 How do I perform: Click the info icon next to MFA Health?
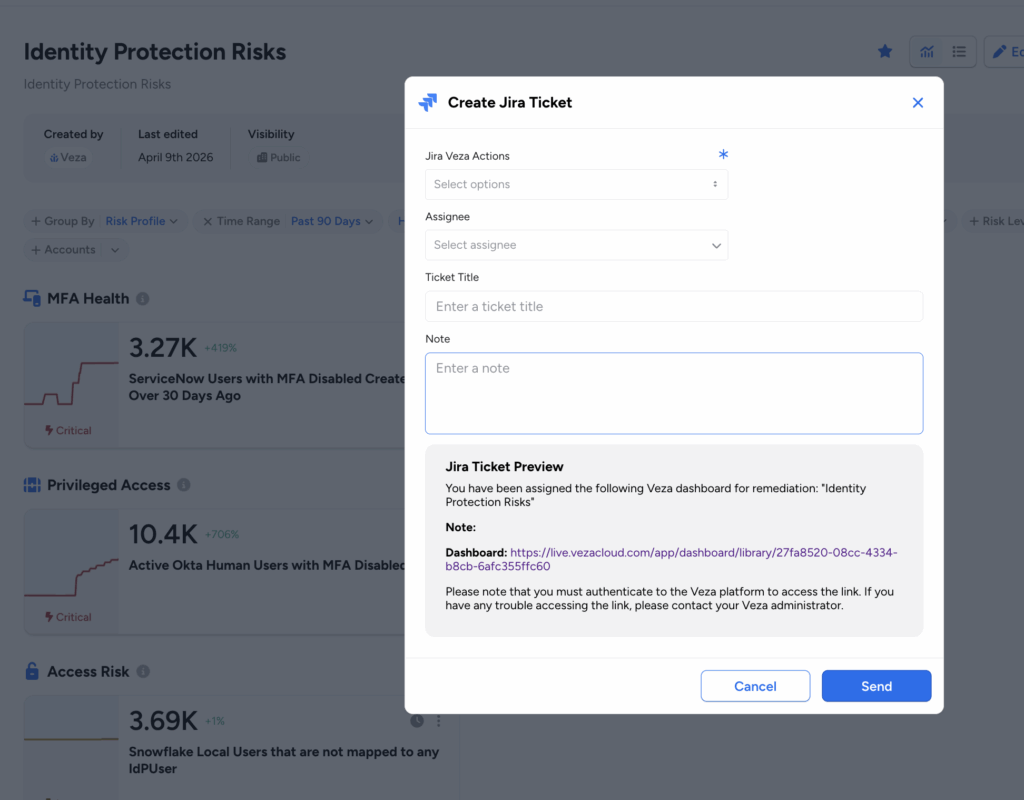143,299
